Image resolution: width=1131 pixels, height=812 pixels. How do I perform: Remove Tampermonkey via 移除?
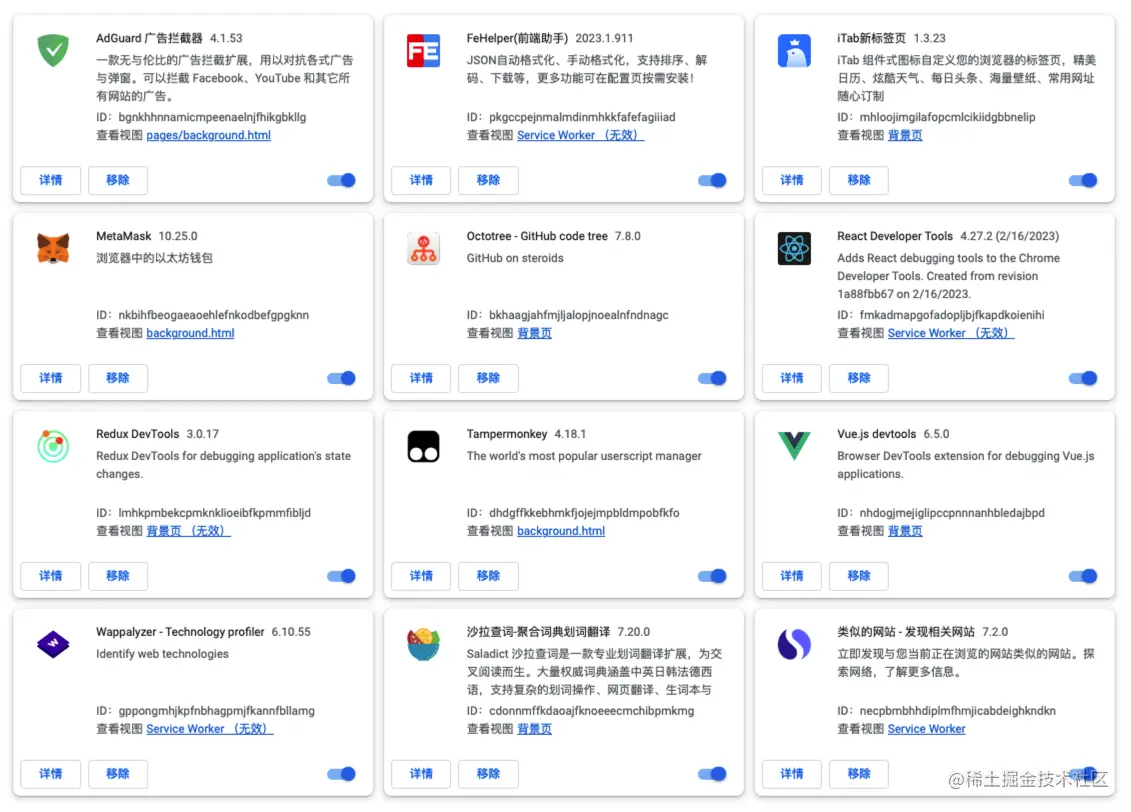click(x=488, y=575)
